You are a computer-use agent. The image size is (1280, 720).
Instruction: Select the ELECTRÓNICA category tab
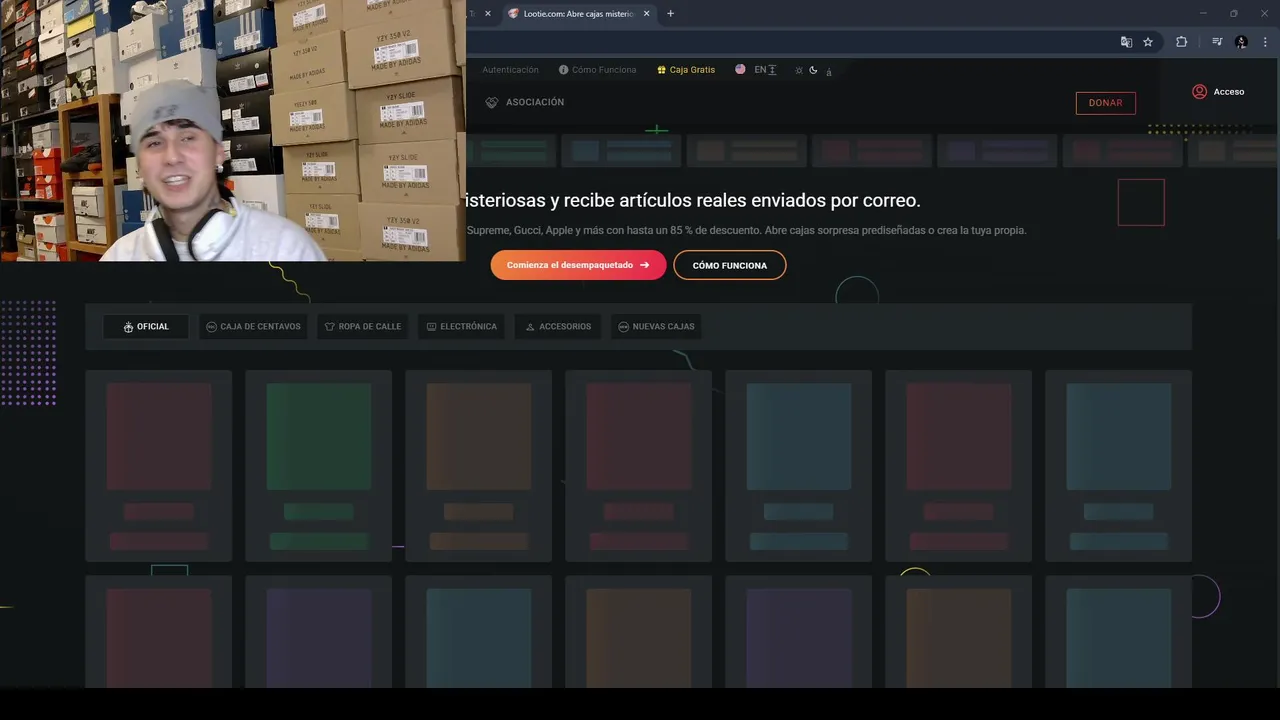click(x=461, y=327)
